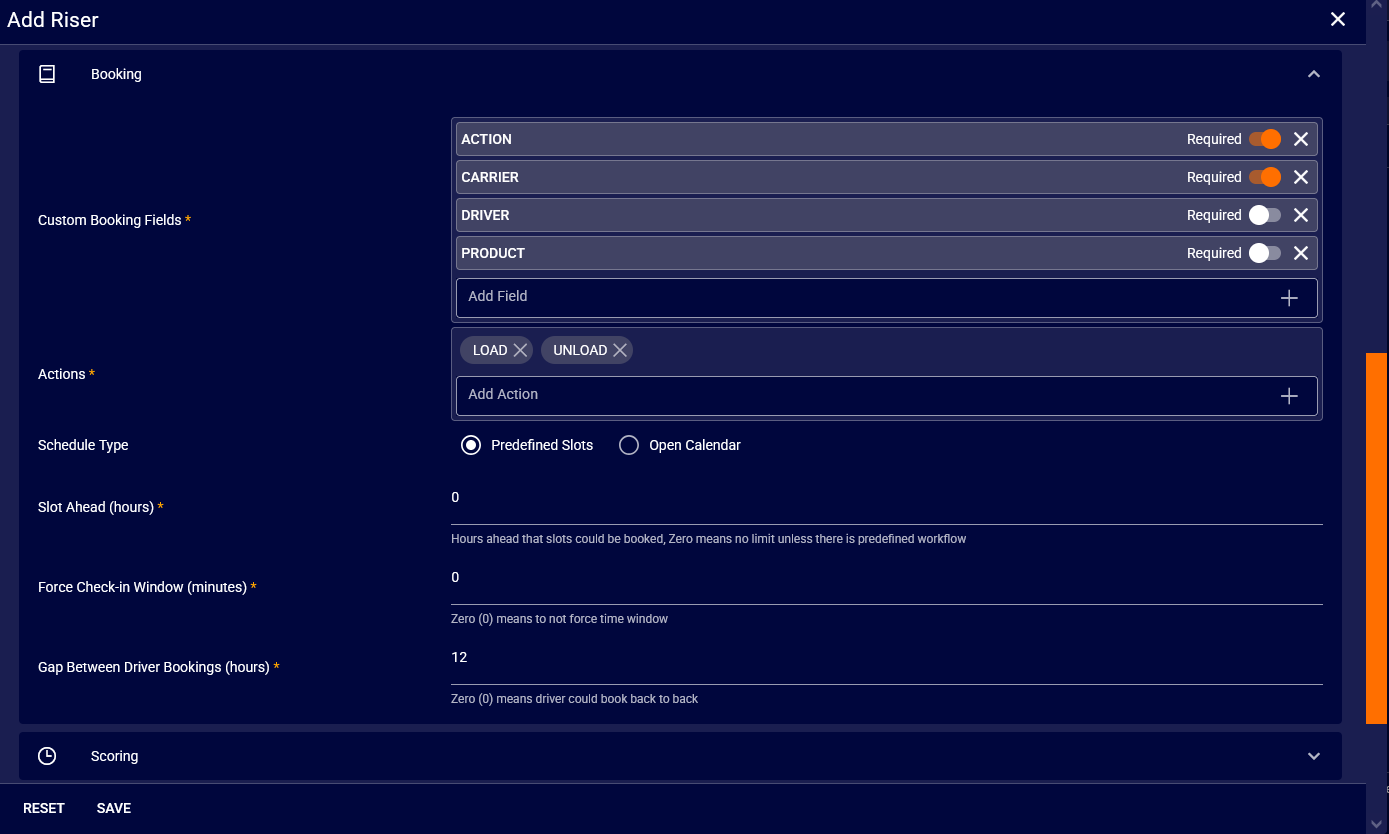Click the Scoring section title
The height and width of the screenshot is (834, 1389).
coord(114,756)
